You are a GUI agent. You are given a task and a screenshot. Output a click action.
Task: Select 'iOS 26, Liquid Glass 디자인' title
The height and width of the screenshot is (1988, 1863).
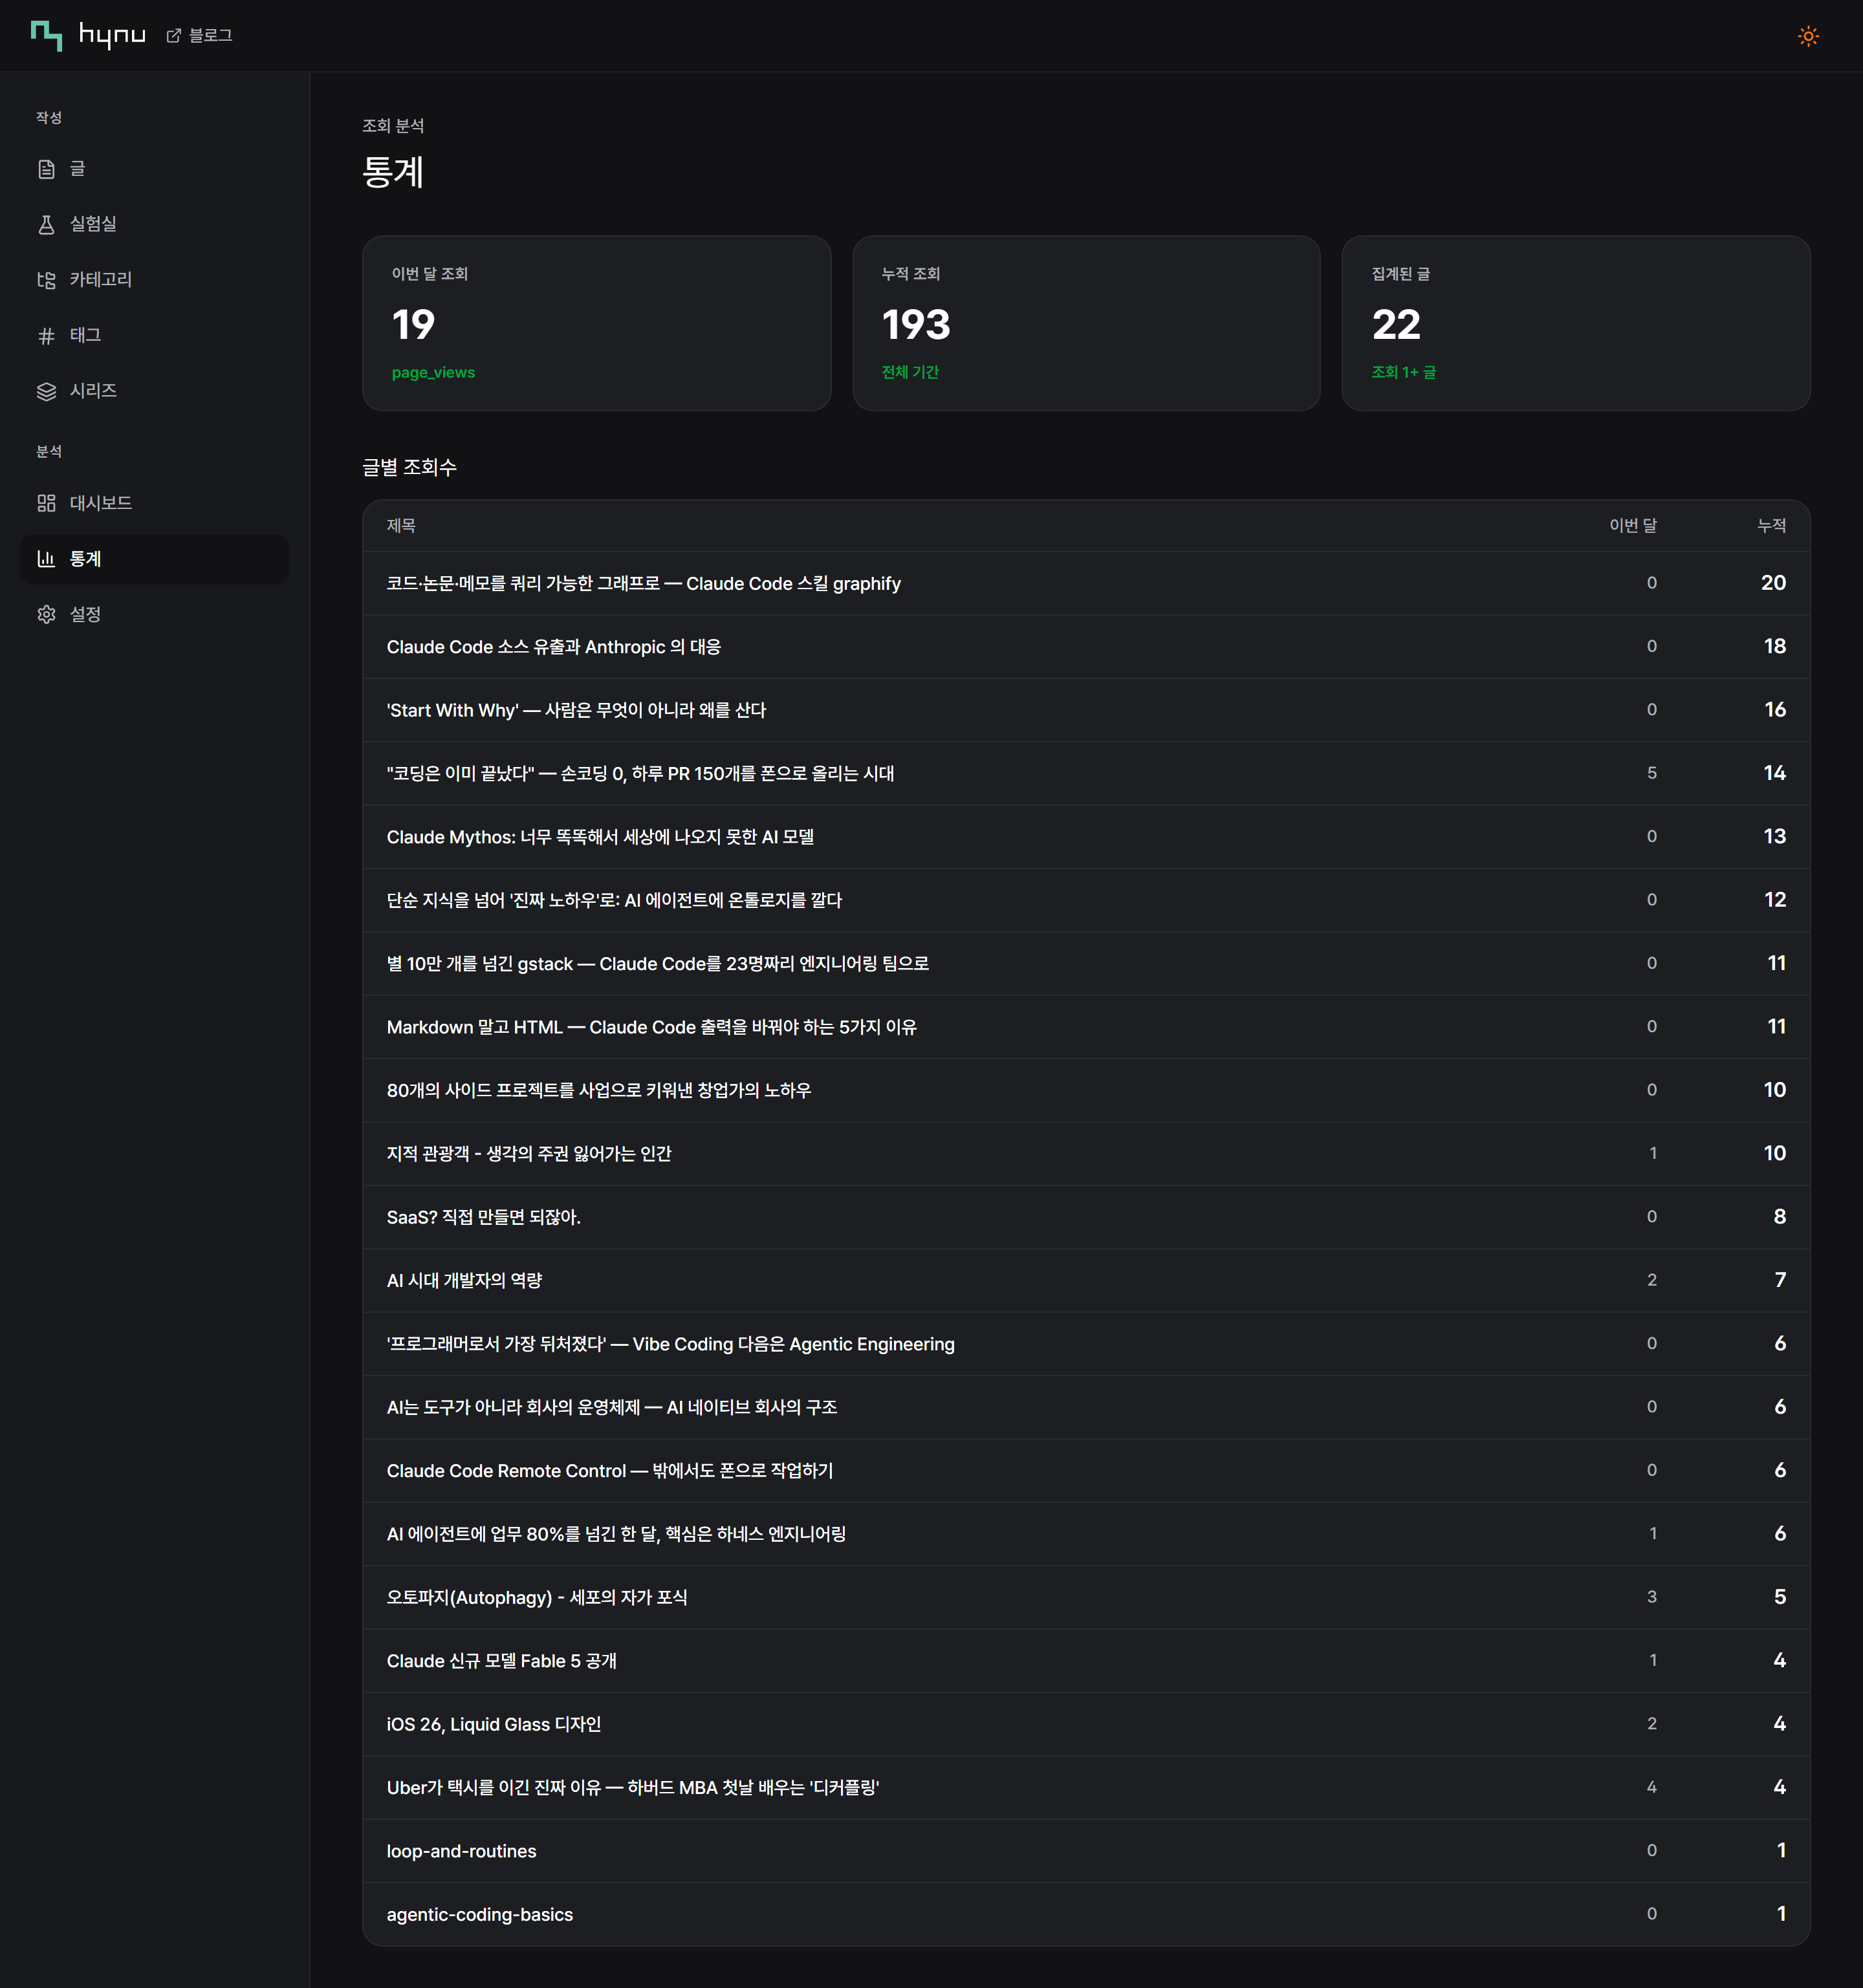coord(494,1724)
